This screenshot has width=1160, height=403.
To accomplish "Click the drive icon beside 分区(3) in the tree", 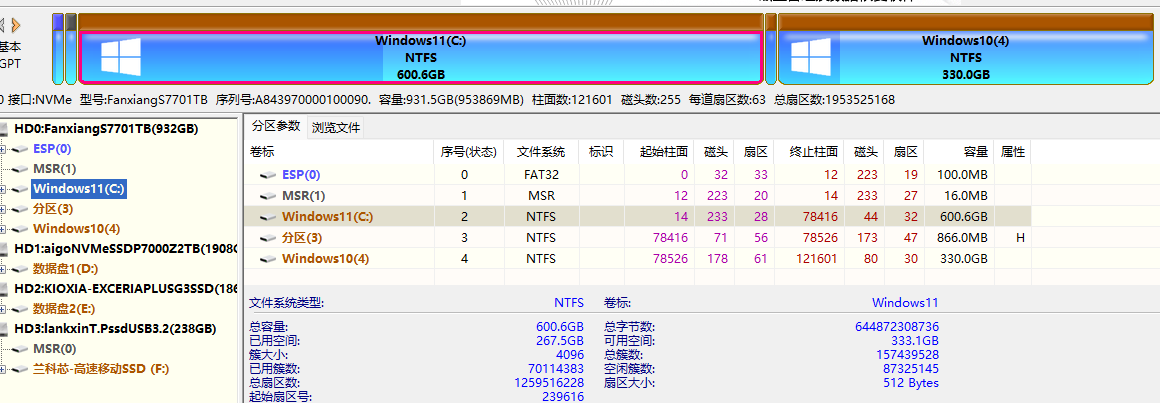I will click(x=20, y=209).
